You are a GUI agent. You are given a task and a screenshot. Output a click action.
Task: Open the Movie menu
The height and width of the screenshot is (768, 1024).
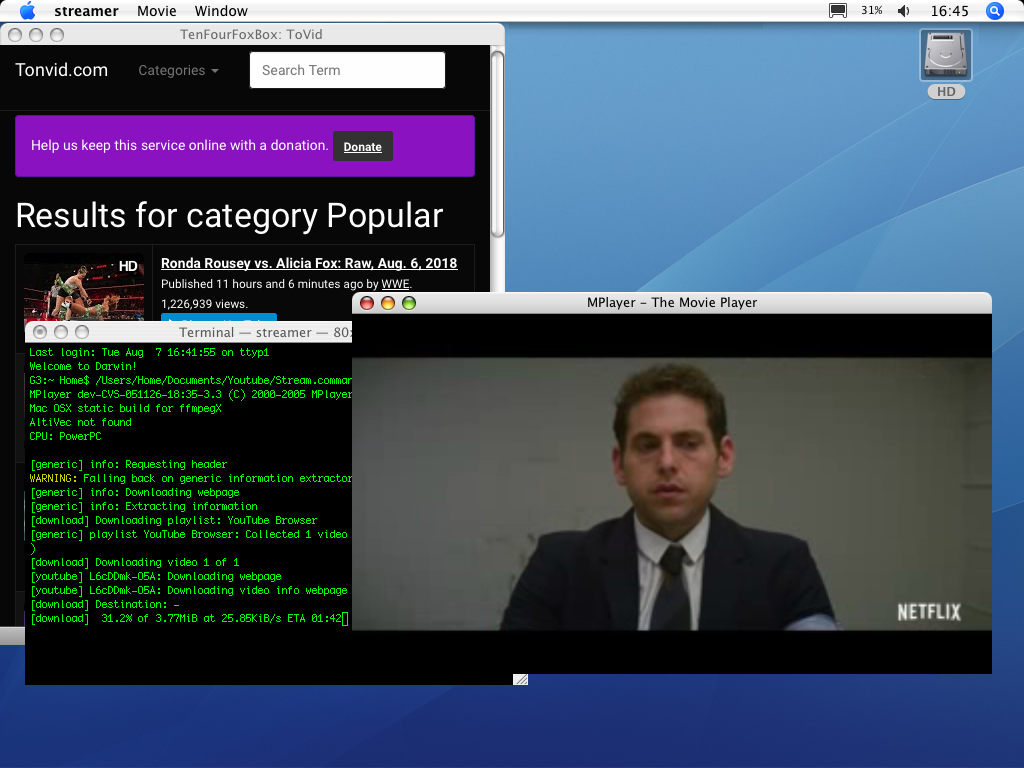point(157,11)
